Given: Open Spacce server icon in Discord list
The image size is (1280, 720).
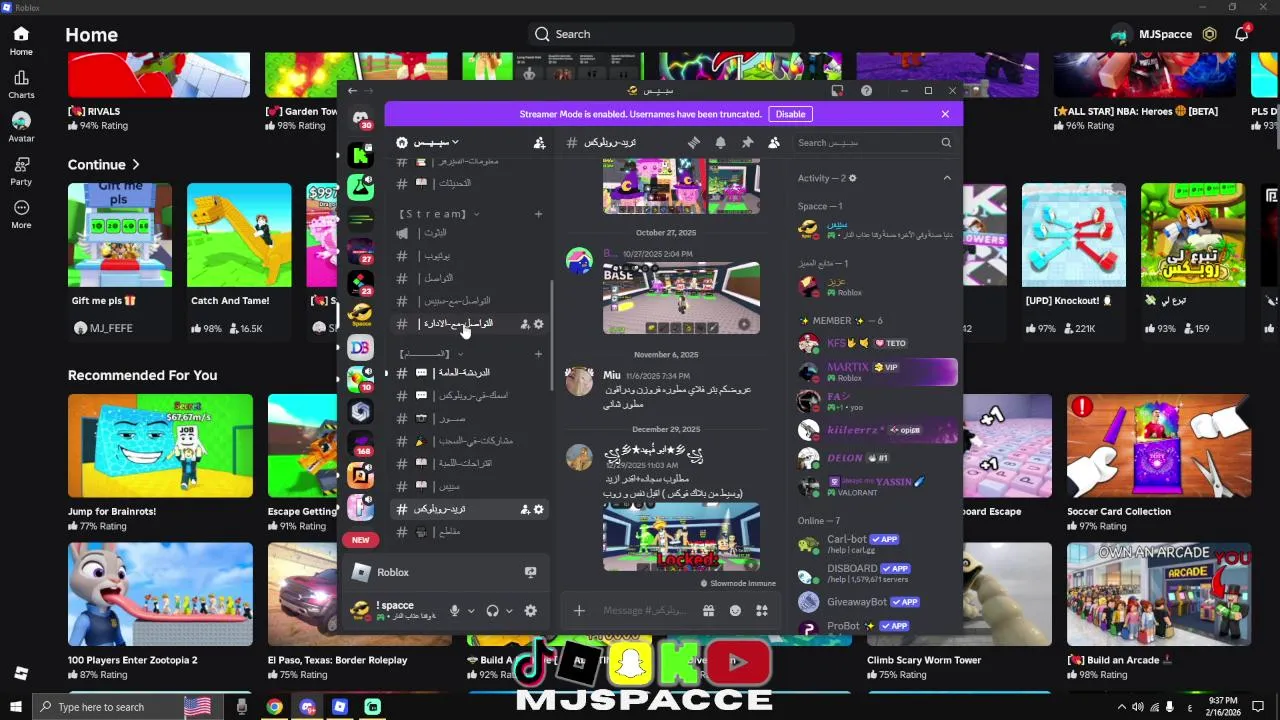Looking at the screenshot, I should [x=360, y=315].
